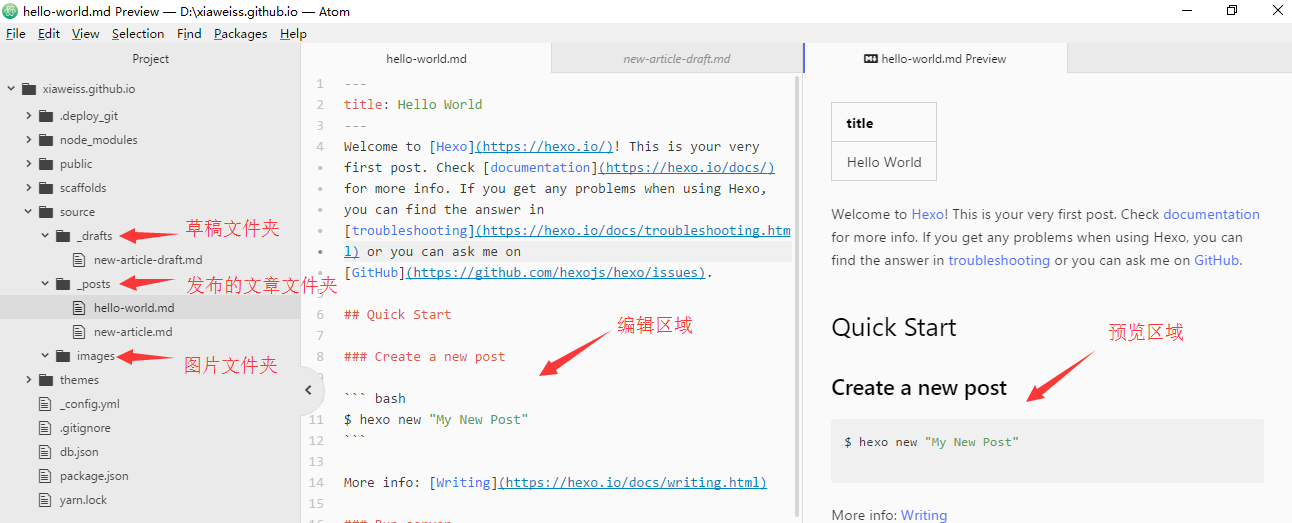Click the Atom logo in title bar
The width and height of the screenshot is (1292, 523).
12,10
